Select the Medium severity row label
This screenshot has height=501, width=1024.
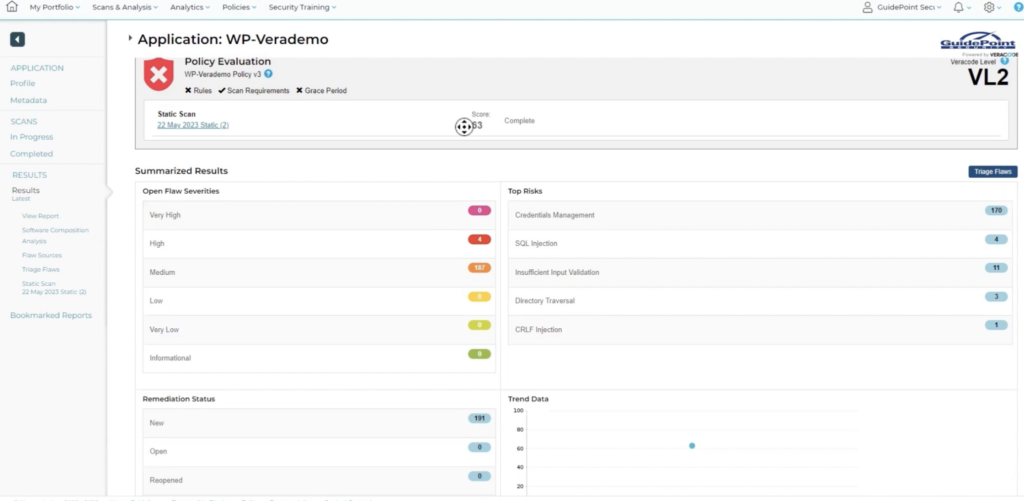162,272
